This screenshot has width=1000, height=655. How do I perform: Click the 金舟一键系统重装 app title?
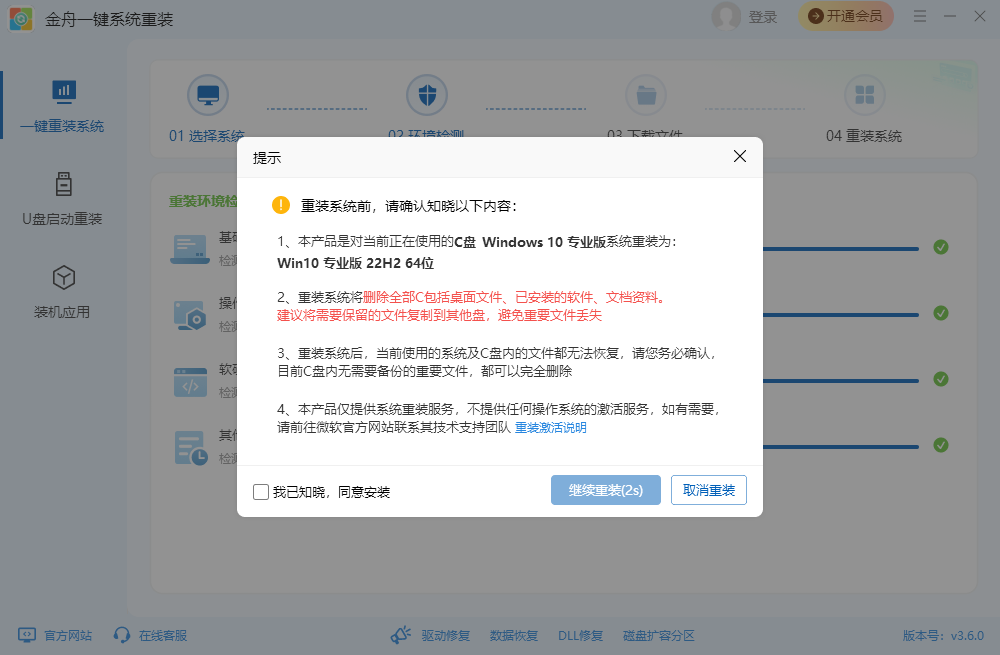(x=109, y=20)
